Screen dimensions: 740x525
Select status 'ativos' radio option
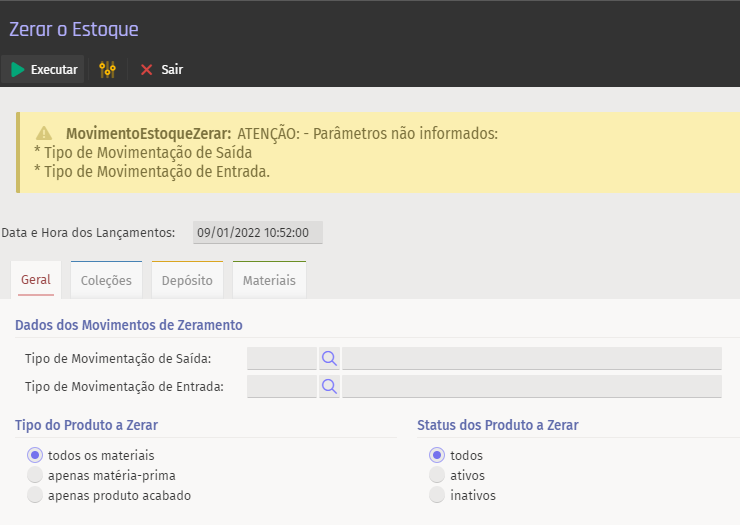[436, 475]
